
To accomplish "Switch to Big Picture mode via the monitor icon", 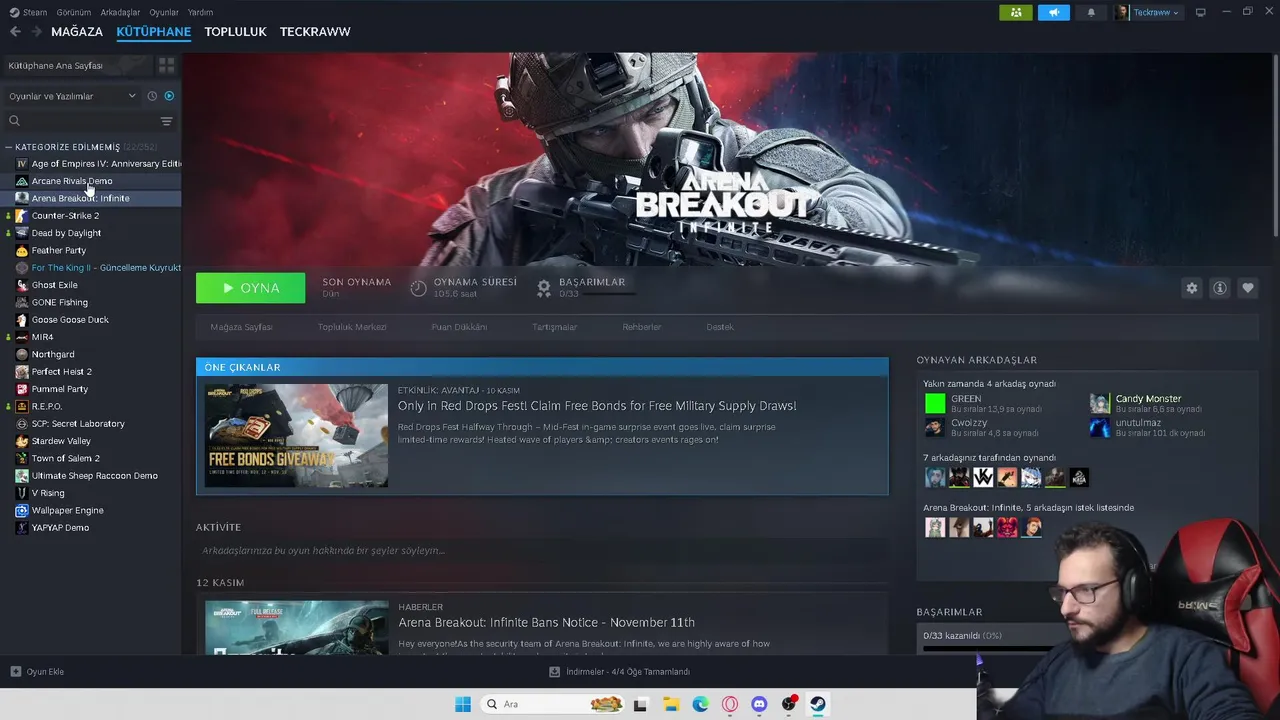I will point(1200,12).
